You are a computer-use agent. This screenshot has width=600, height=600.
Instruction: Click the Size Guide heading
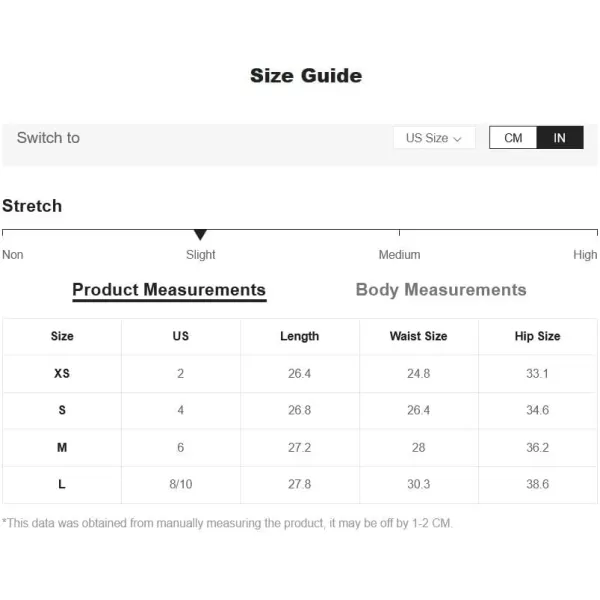(x=306, y=75)
